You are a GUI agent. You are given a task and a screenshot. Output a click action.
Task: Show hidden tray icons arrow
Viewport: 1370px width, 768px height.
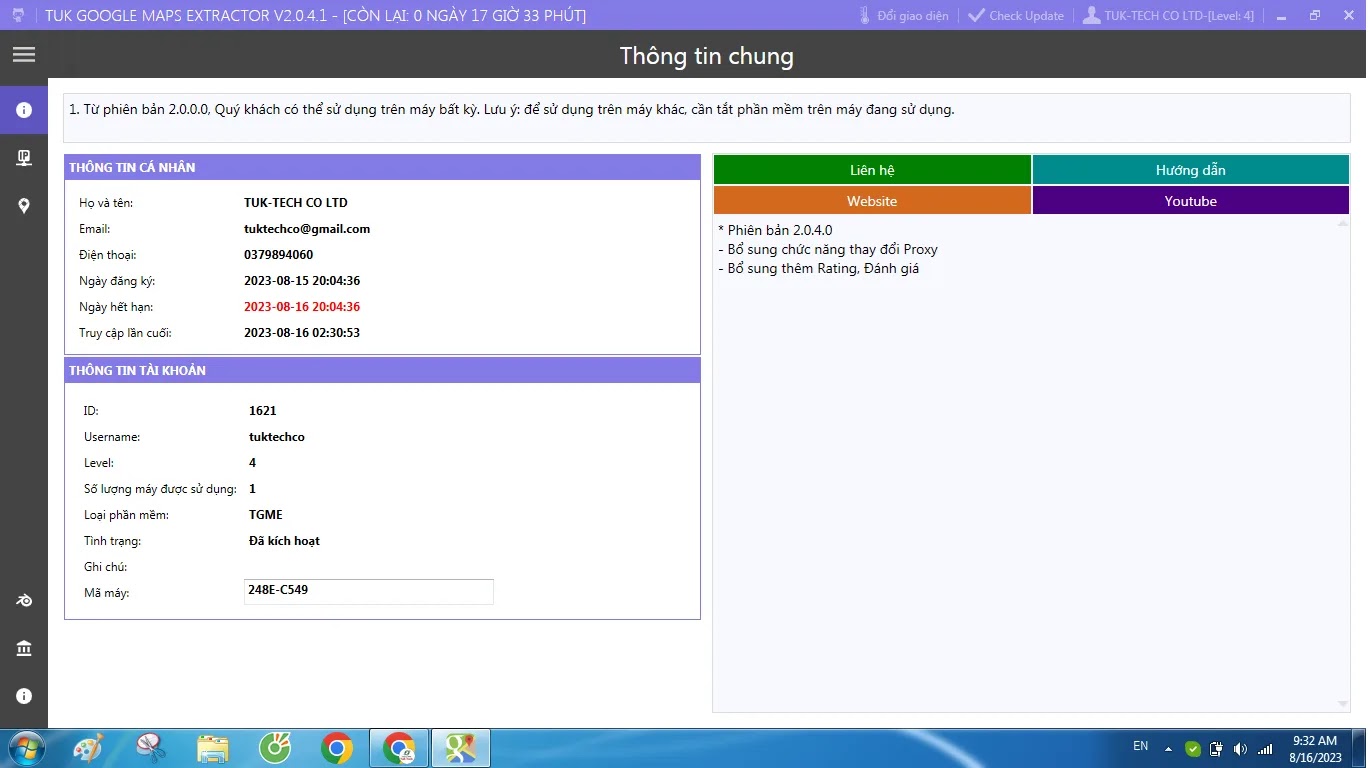(x=1166, y=748)
